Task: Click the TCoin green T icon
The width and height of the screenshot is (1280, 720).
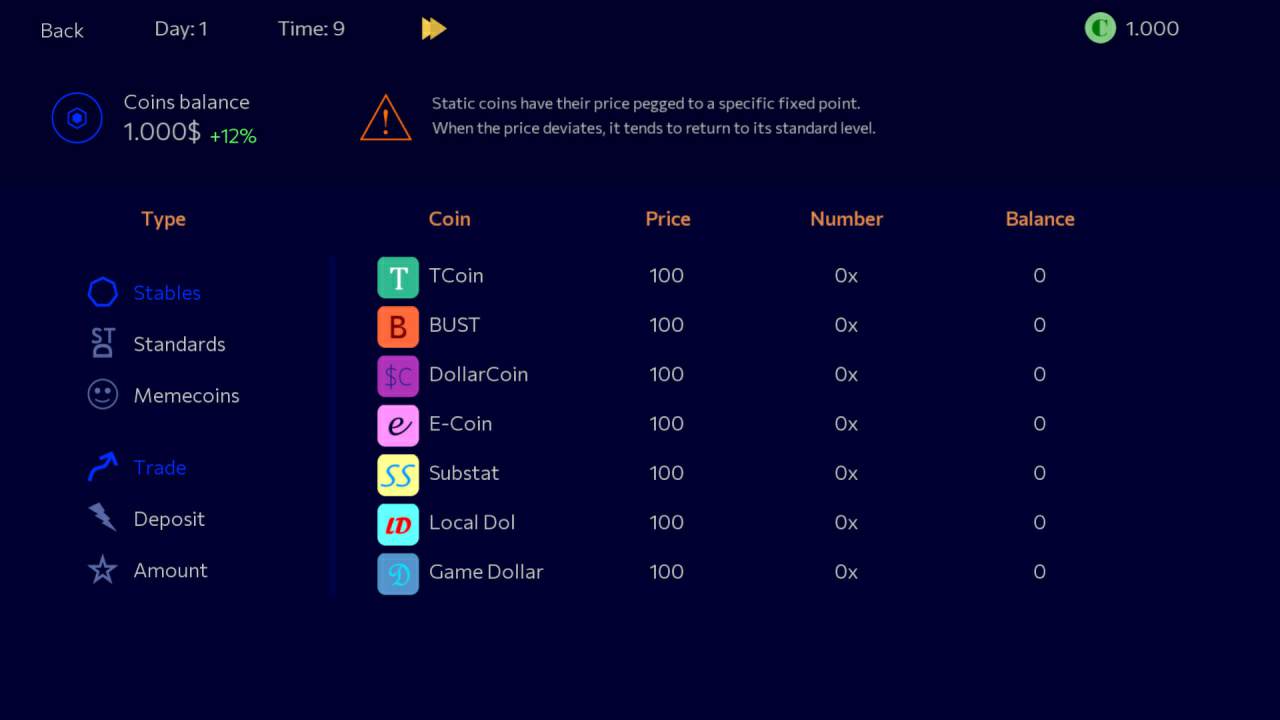Action: click(398, 277)
